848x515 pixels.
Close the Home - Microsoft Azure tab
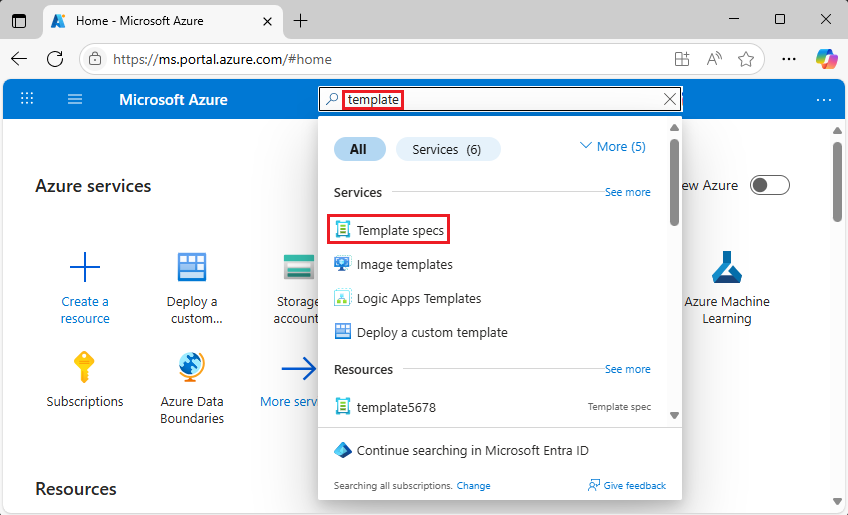(x=267, y=22)
